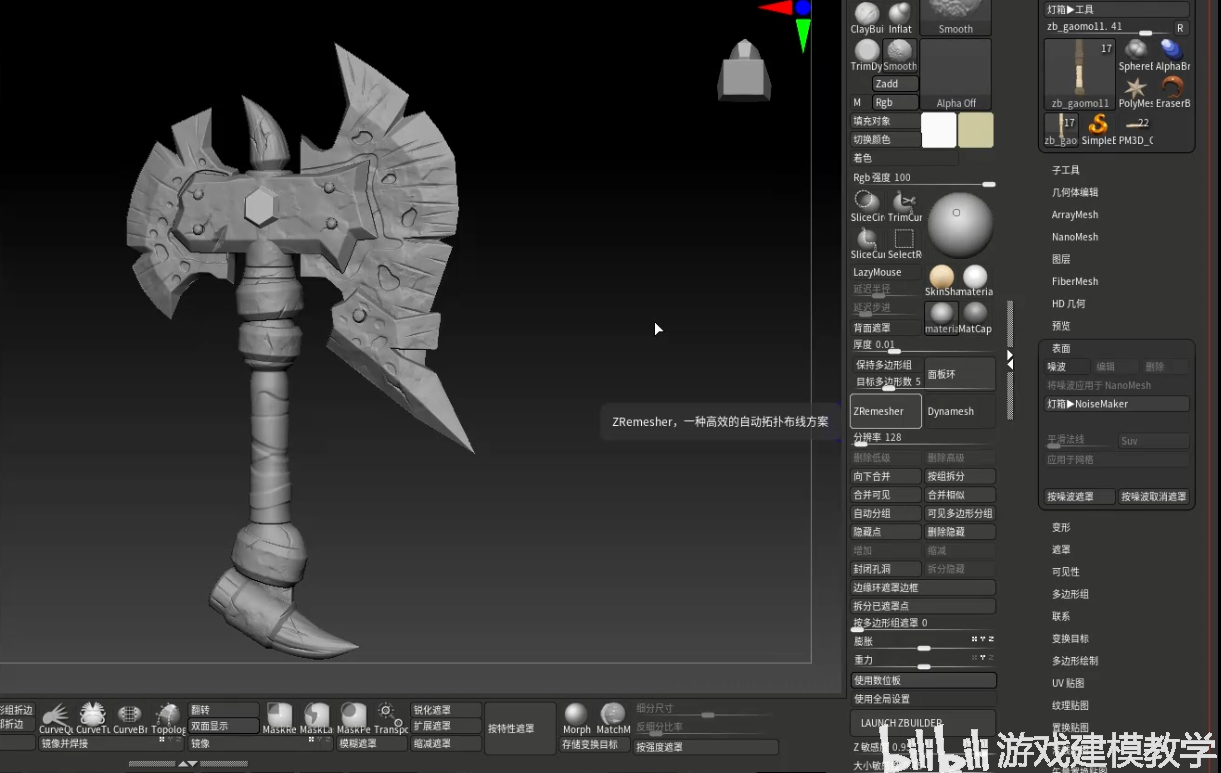Pick the SliceCirc brush icon

[x=867, y=206]
